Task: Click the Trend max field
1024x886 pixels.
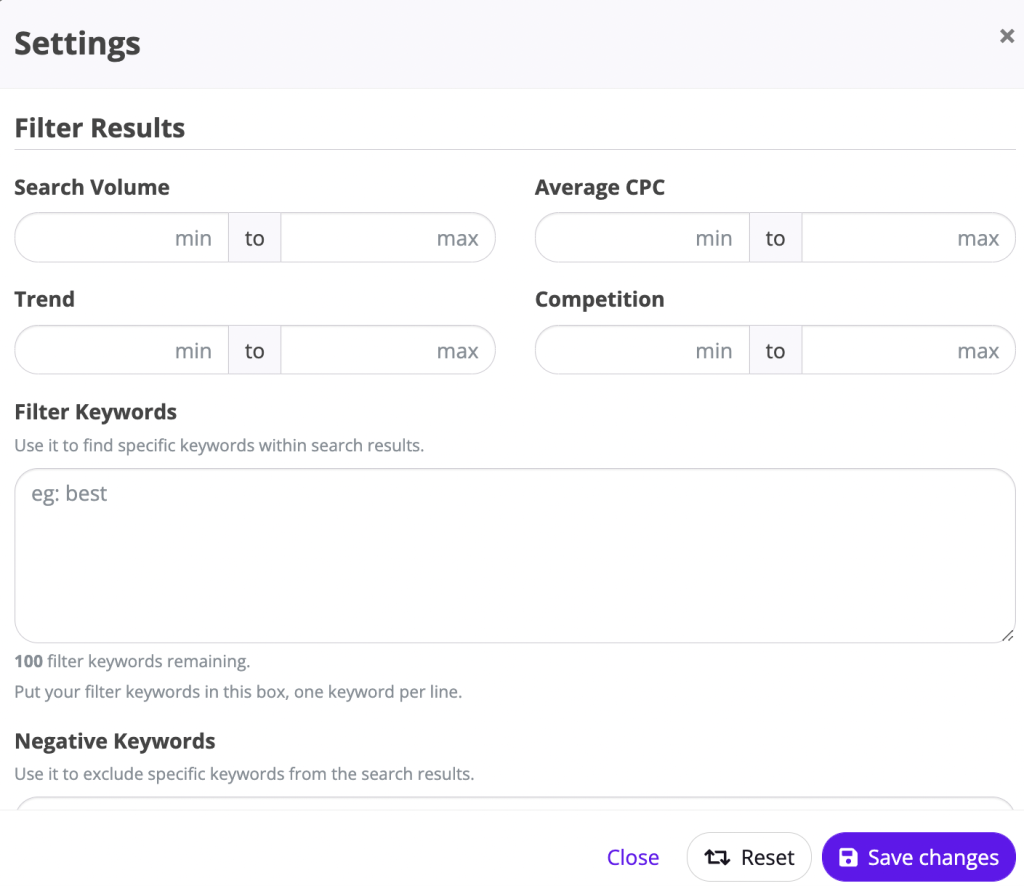Action: (388, 350)
